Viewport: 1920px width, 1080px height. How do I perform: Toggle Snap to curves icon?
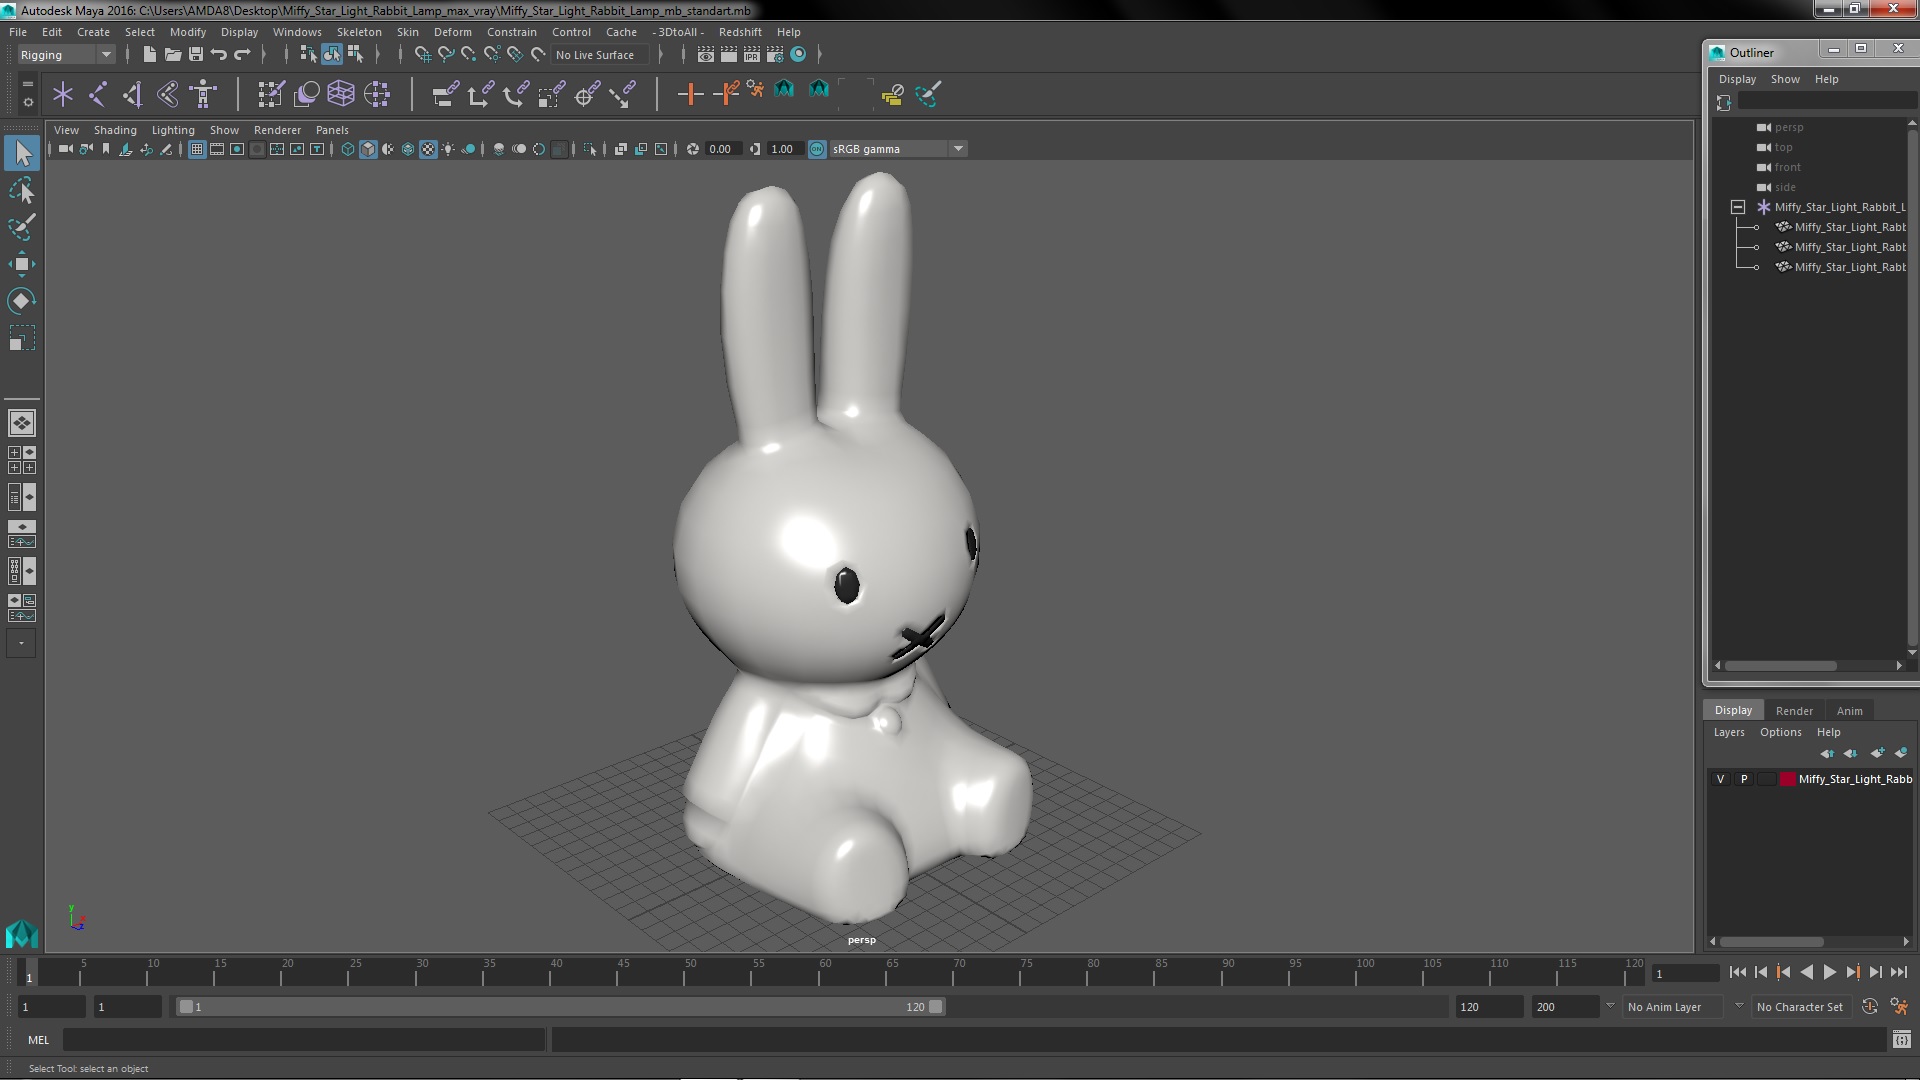coord(446,54)
